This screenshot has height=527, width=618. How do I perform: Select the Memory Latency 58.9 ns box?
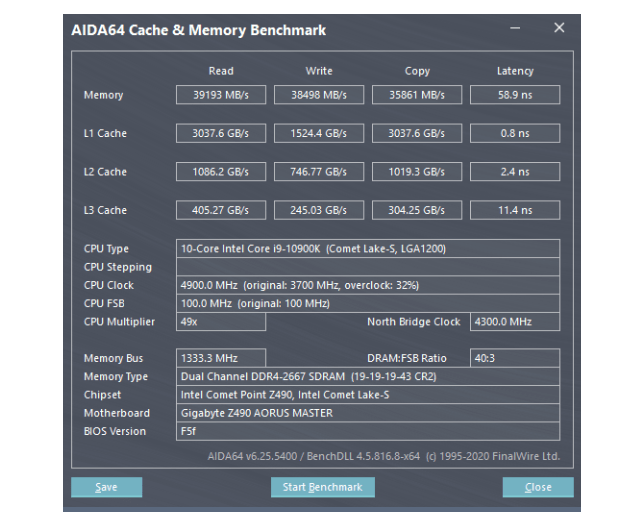tap(514, 95)
